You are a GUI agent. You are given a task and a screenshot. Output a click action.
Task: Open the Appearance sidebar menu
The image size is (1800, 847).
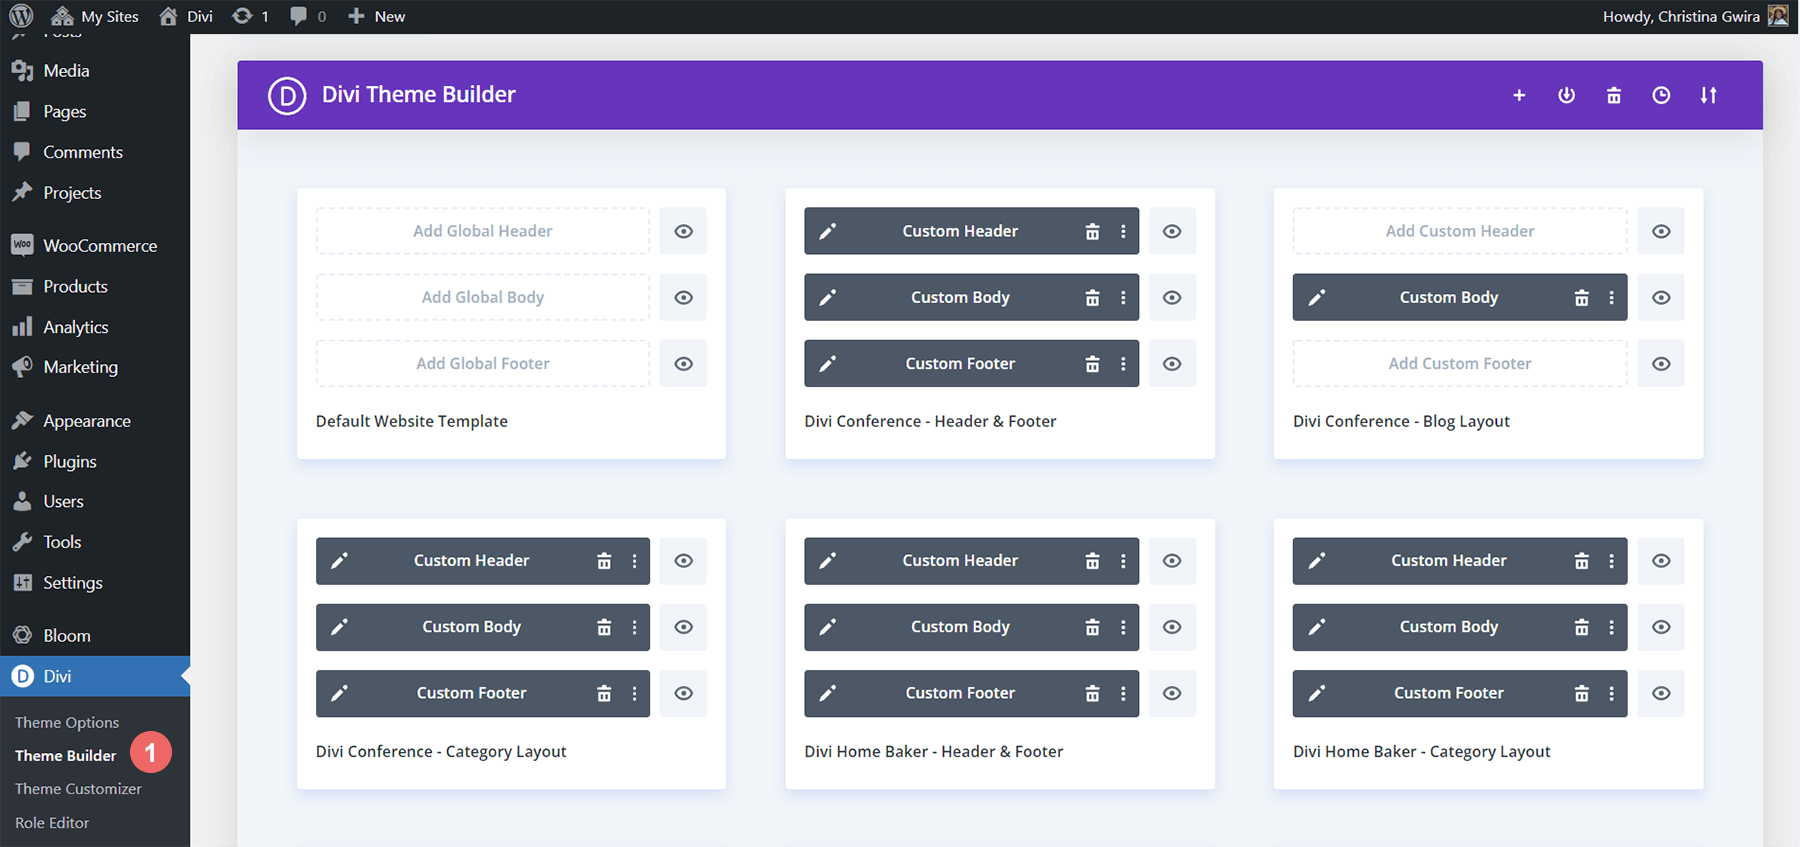point(95,421)
